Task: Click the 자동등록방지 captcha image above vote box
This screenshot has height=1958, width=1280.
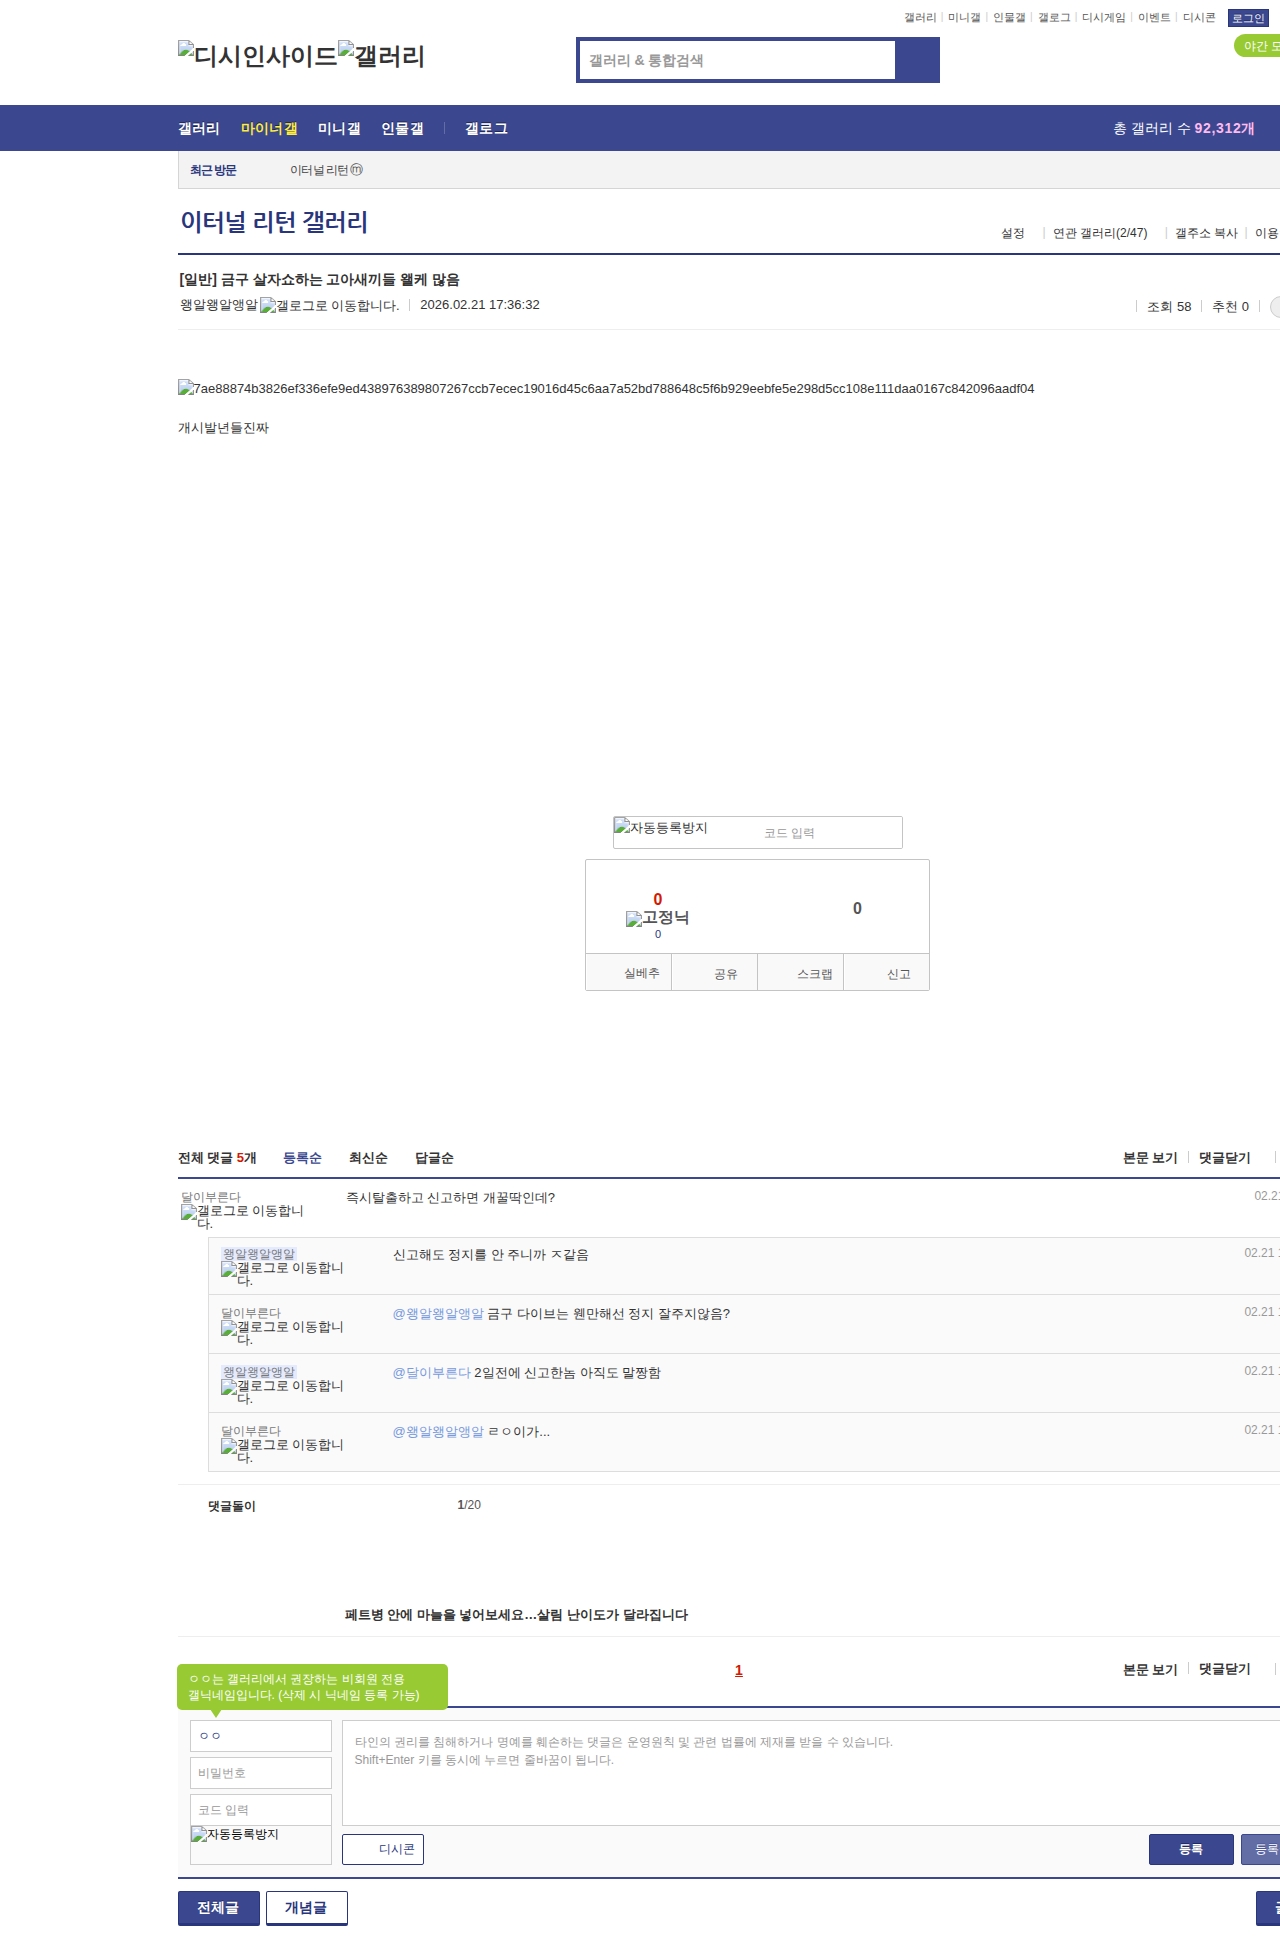Action: click(661, 828)
